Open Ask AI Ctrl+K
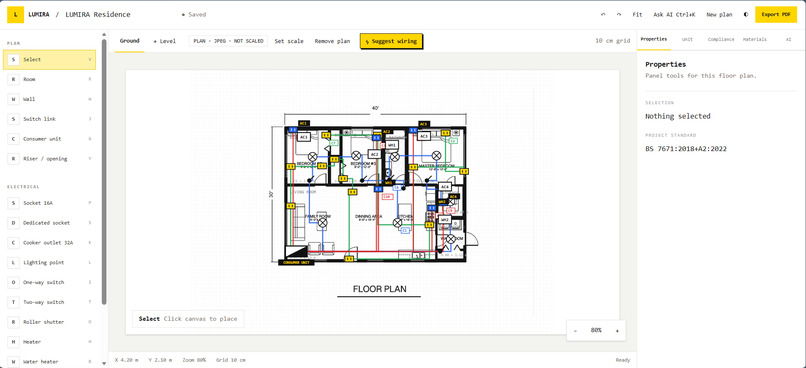 point(674,14)
